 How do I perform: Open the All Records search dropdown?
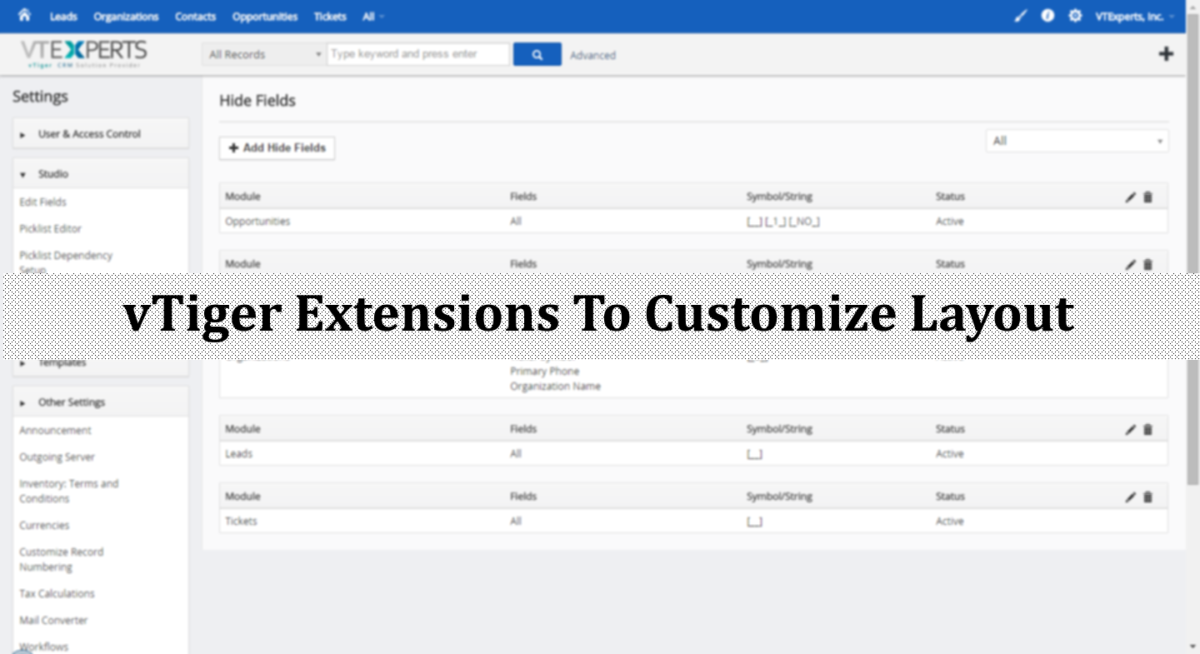pos(264,55)
